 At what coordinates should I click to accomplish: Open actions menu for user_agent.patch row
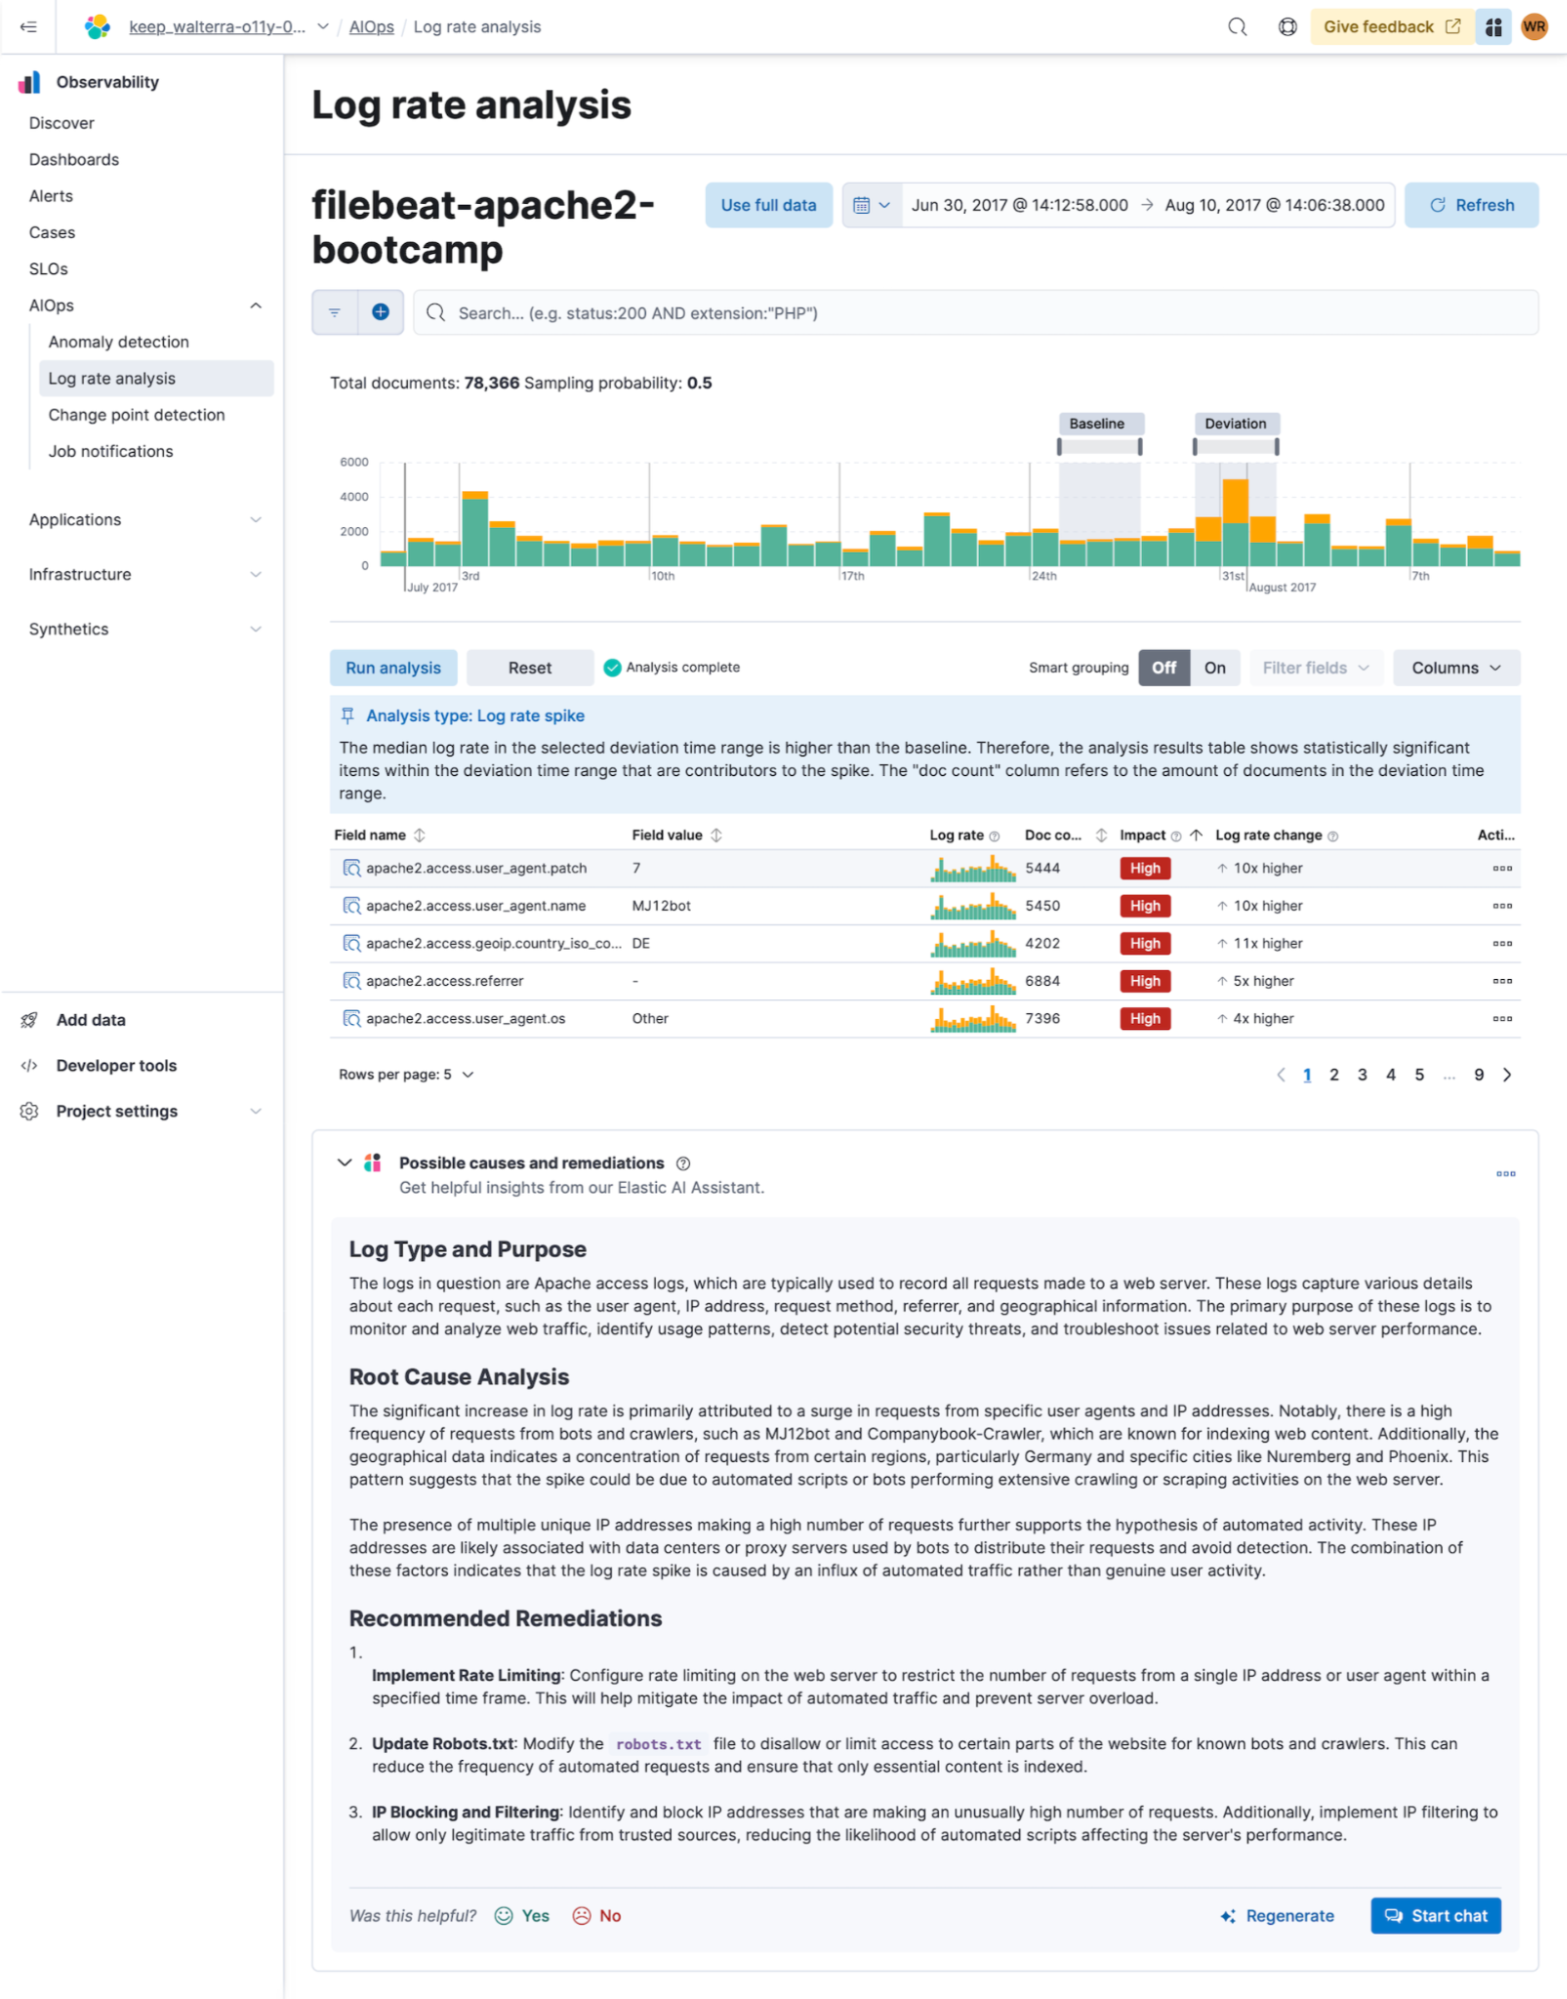[x=1502, y=868]
